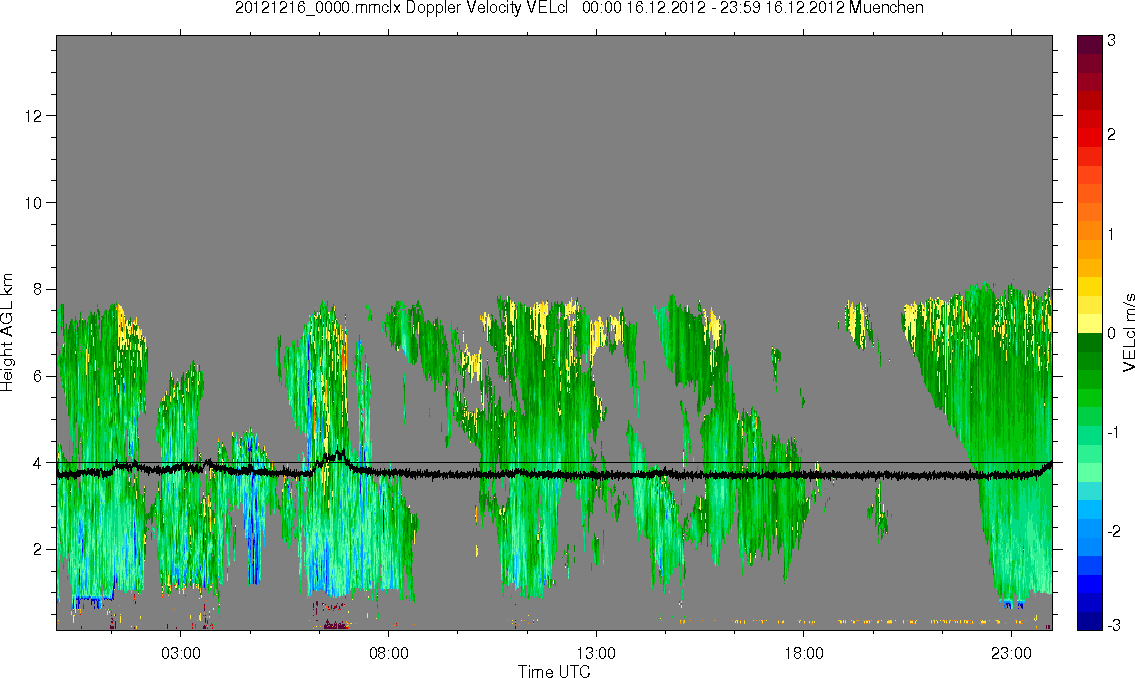
Task: Click the '08:00' time axis label
Action: point(389,653)
